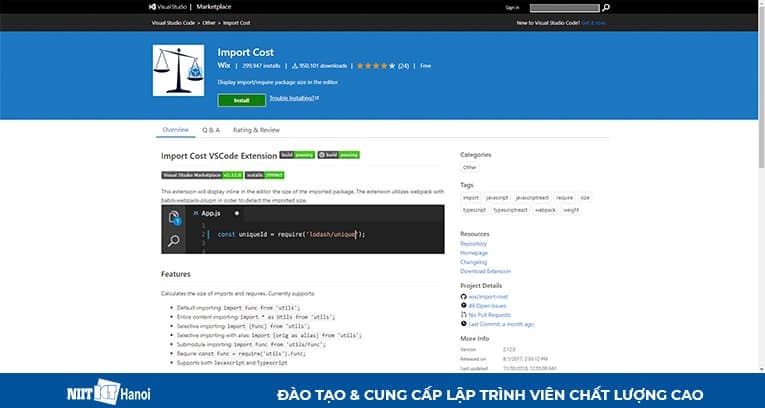
Task: Open the Other breadcrumb link
Action: pos(209,23)
